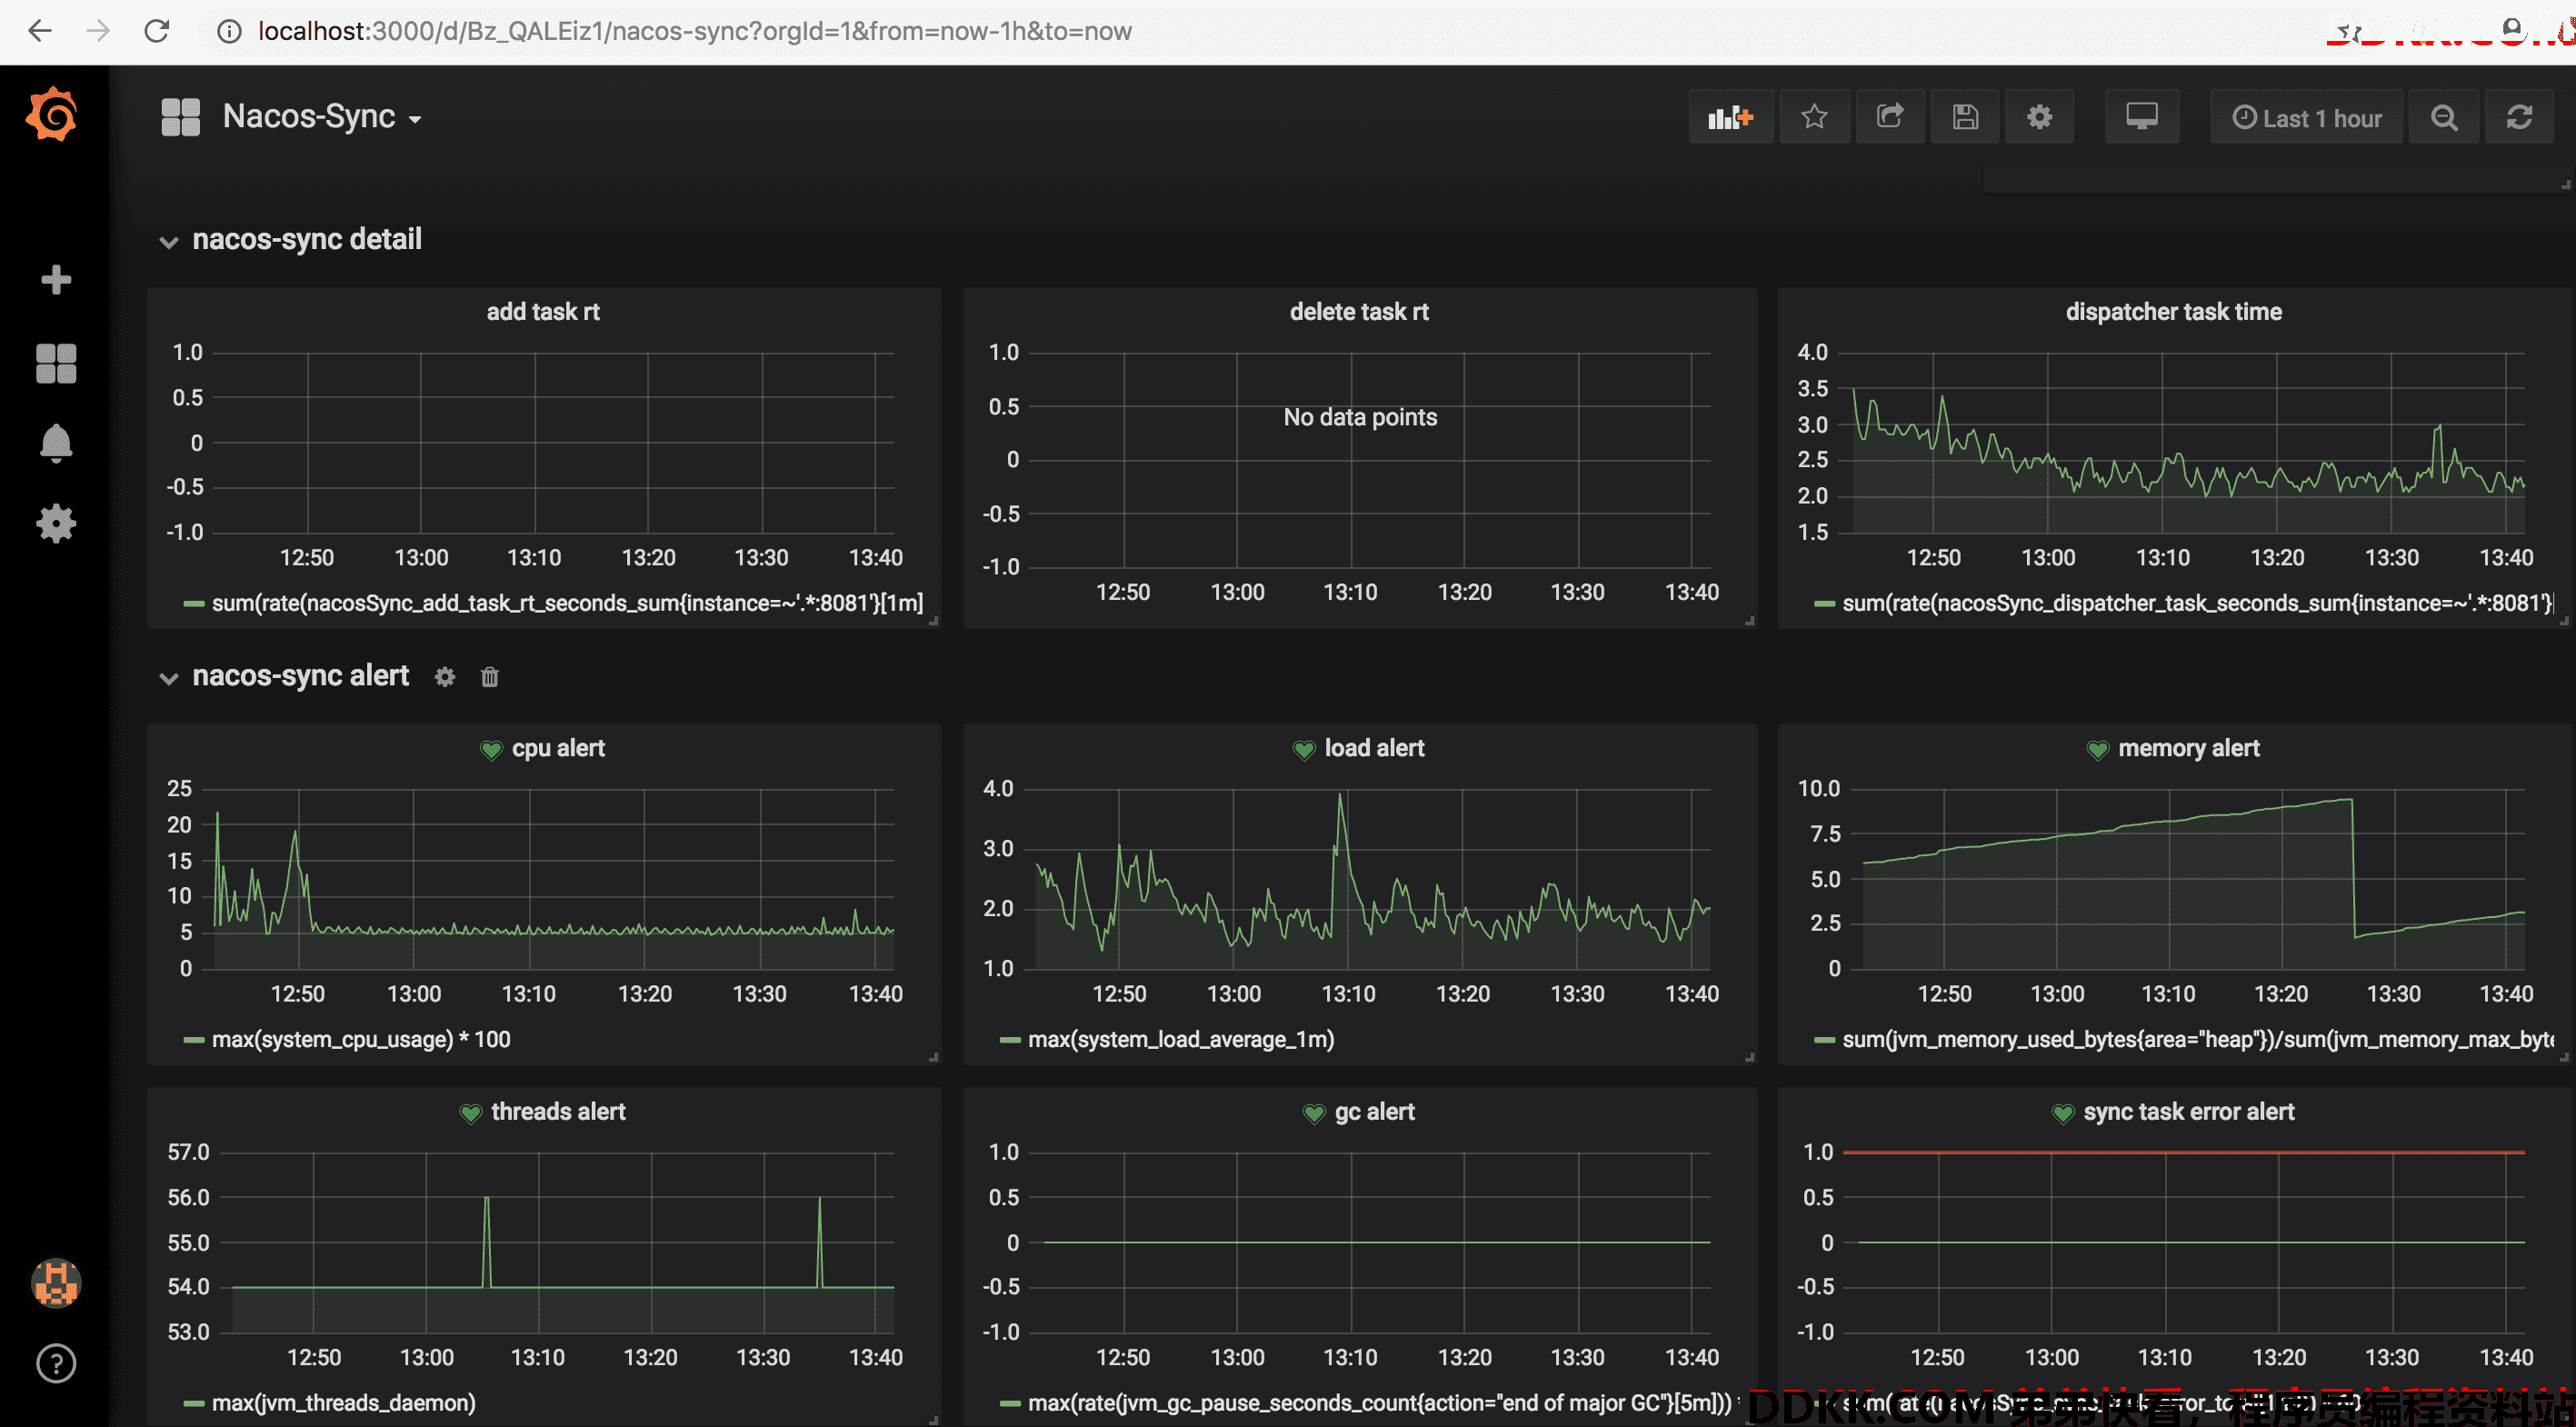Open nacos-sync alert row settings gear

pyautogui.click(x=445, y=677)
